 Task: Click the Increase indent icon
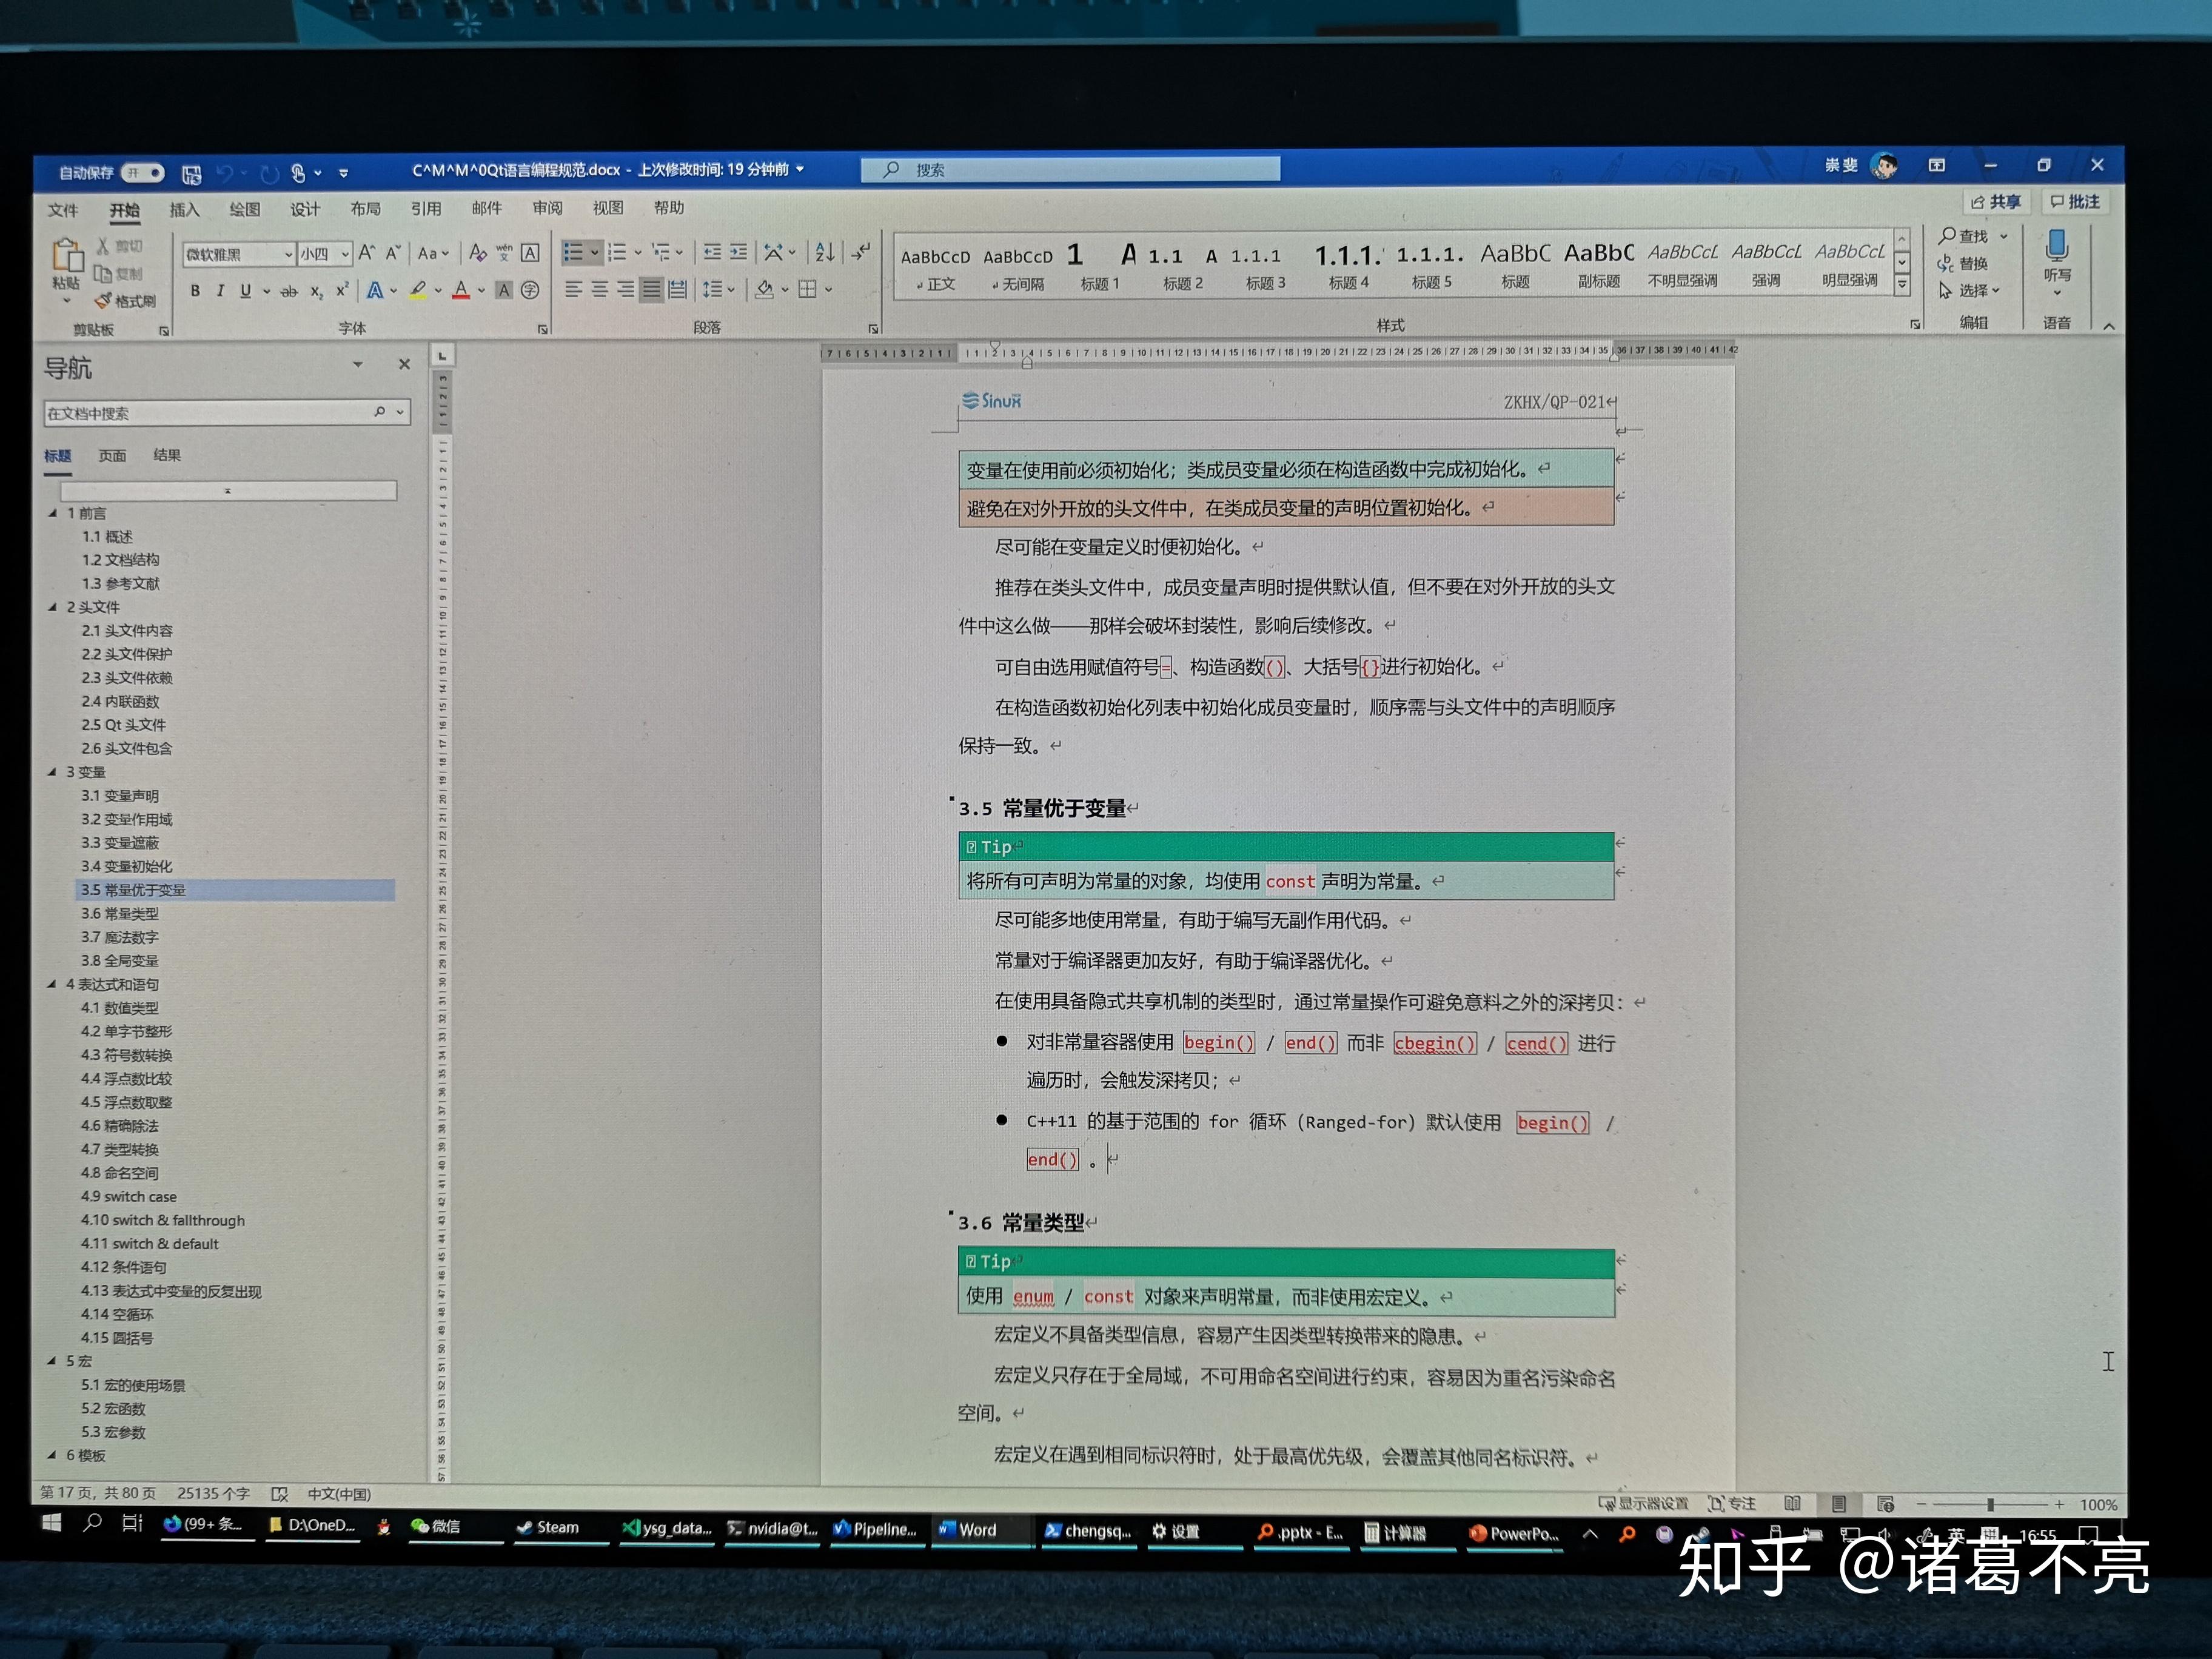click(x=738, y=252)
